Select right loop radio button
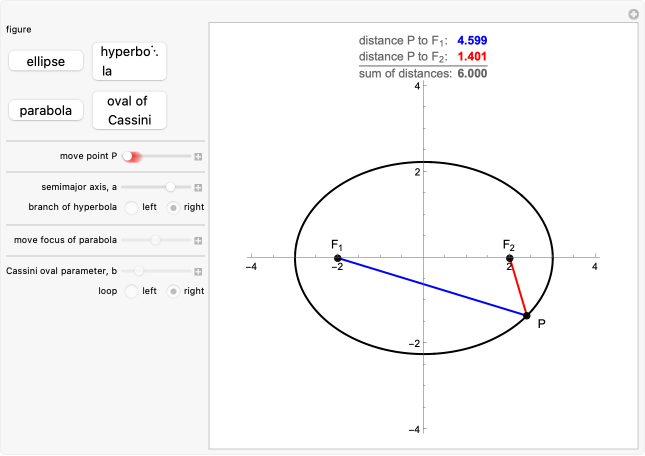Screen dimensions: 645x456 click(174, 291)
